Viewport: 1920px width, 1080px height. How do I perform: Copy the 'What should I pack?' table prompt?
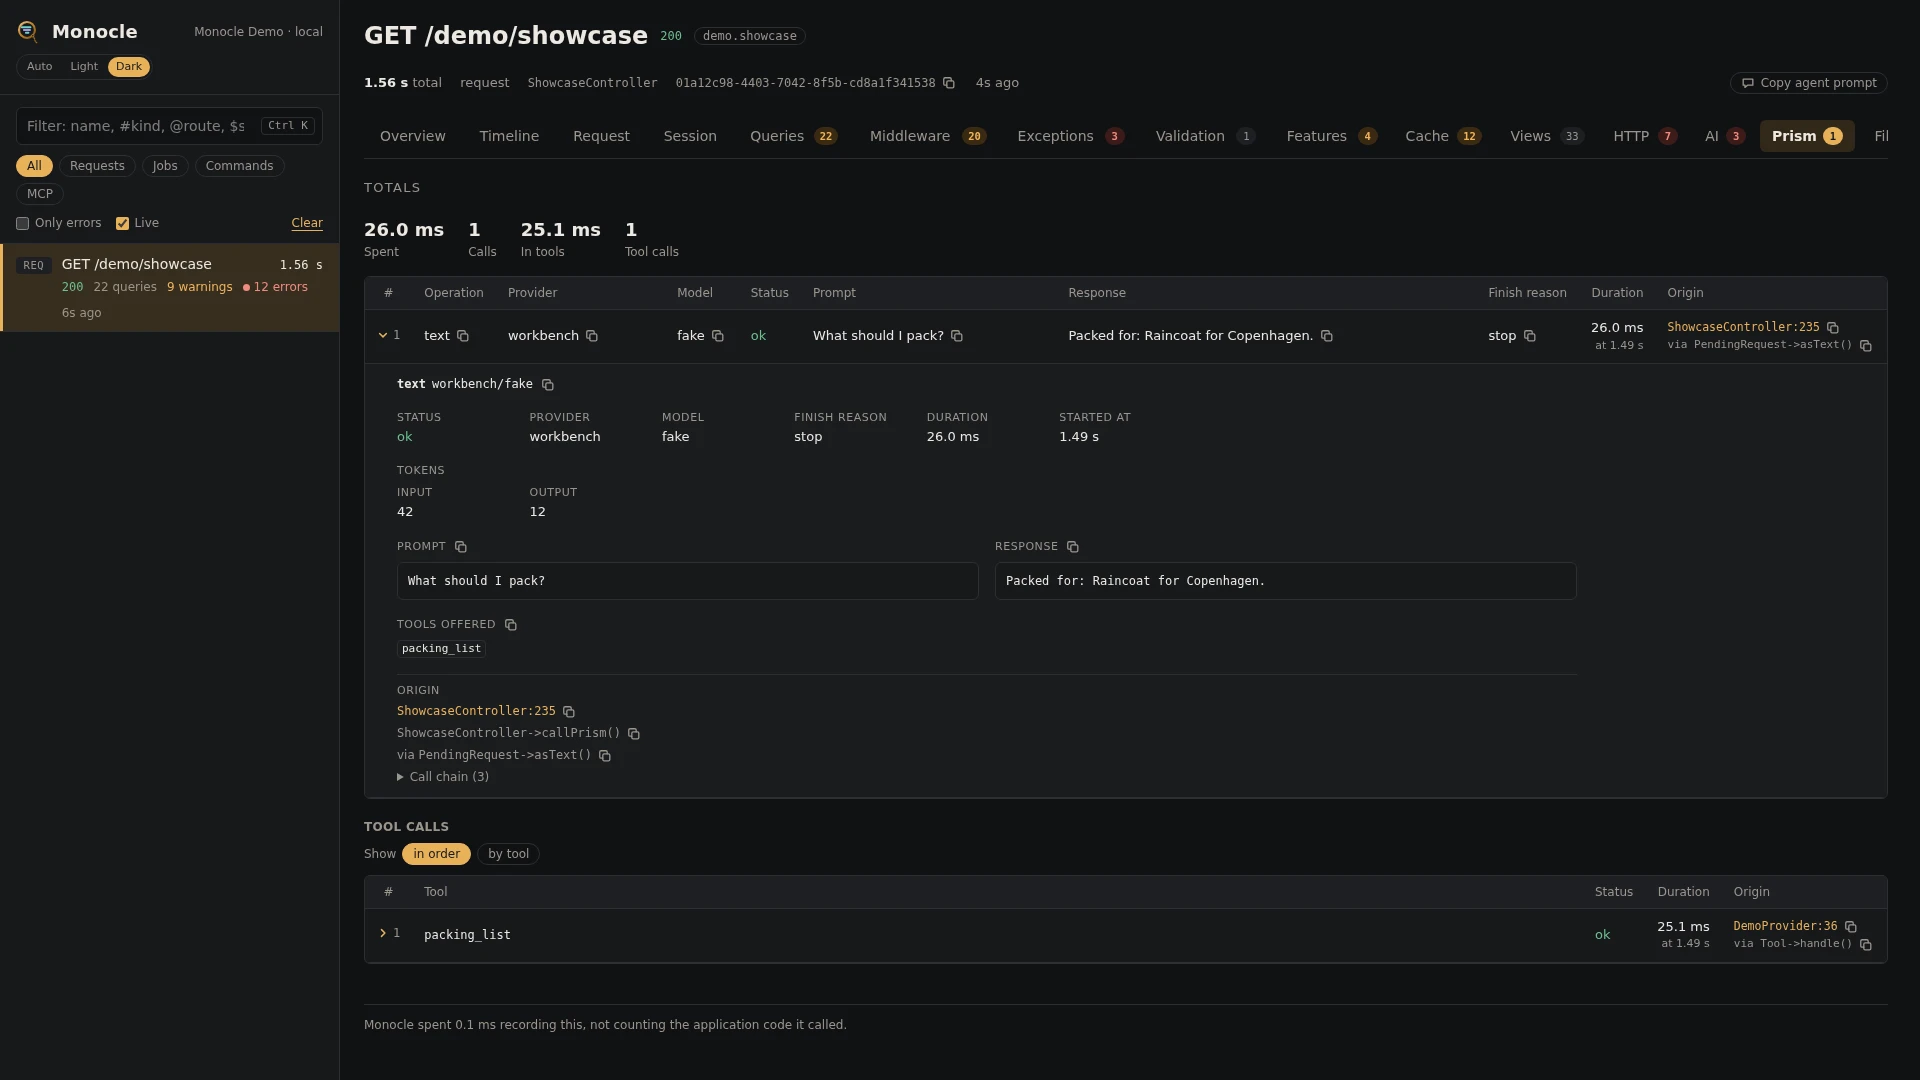pyautogui.click(x=957, y=336)
